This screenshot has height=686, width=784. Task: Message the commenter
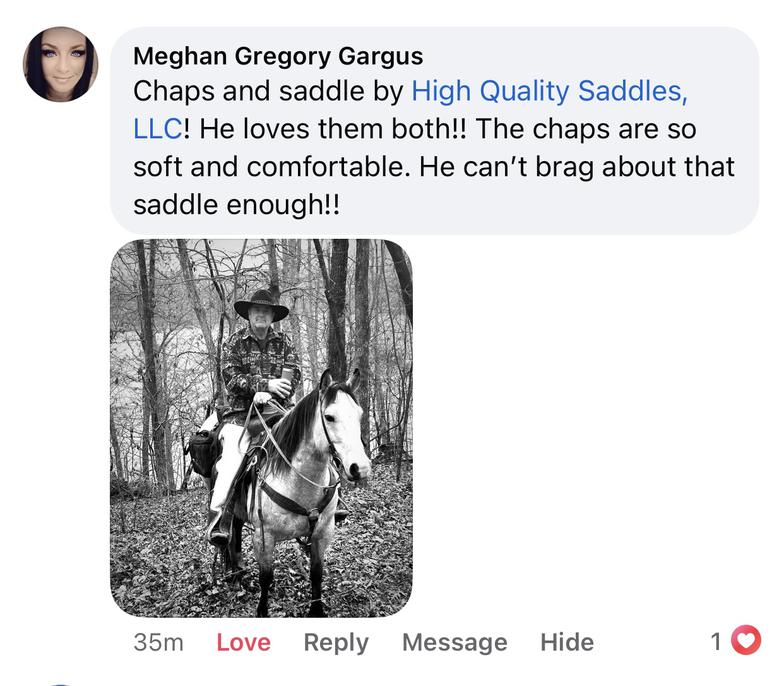454,642
